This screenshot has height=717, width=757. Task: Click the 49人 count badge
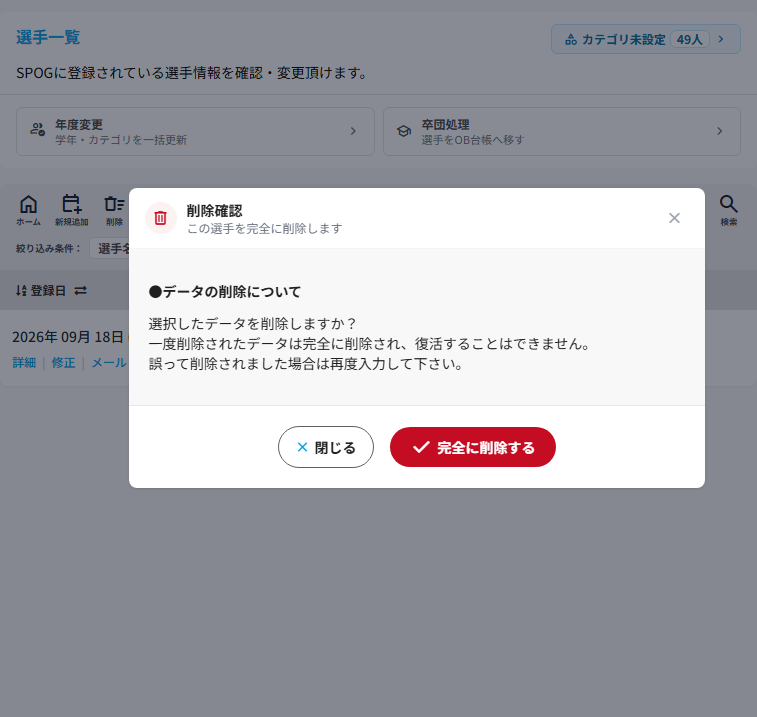pos(689,39)
